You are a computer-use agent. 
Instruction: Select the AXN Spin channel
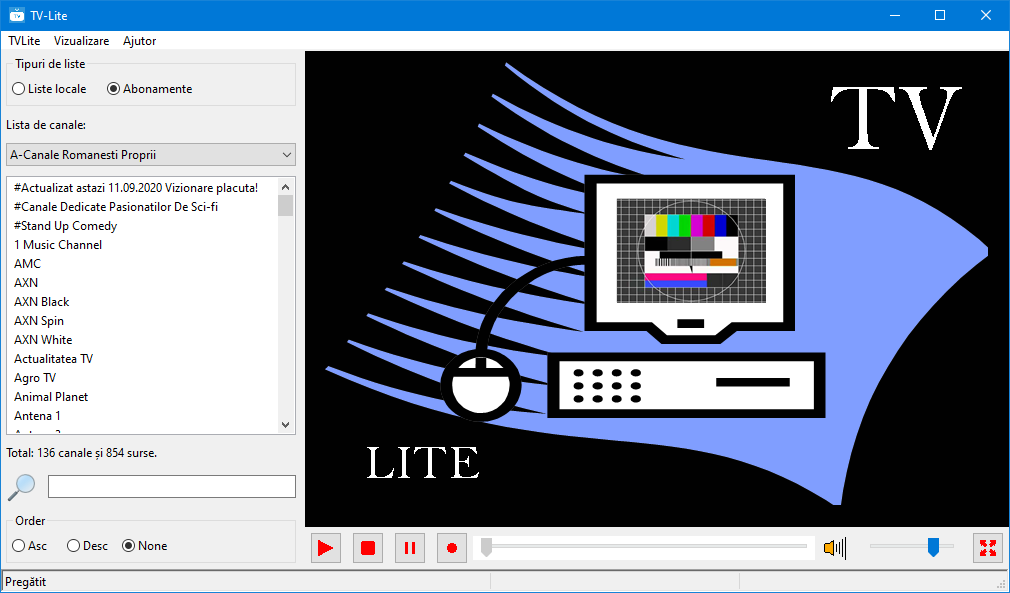142,321
